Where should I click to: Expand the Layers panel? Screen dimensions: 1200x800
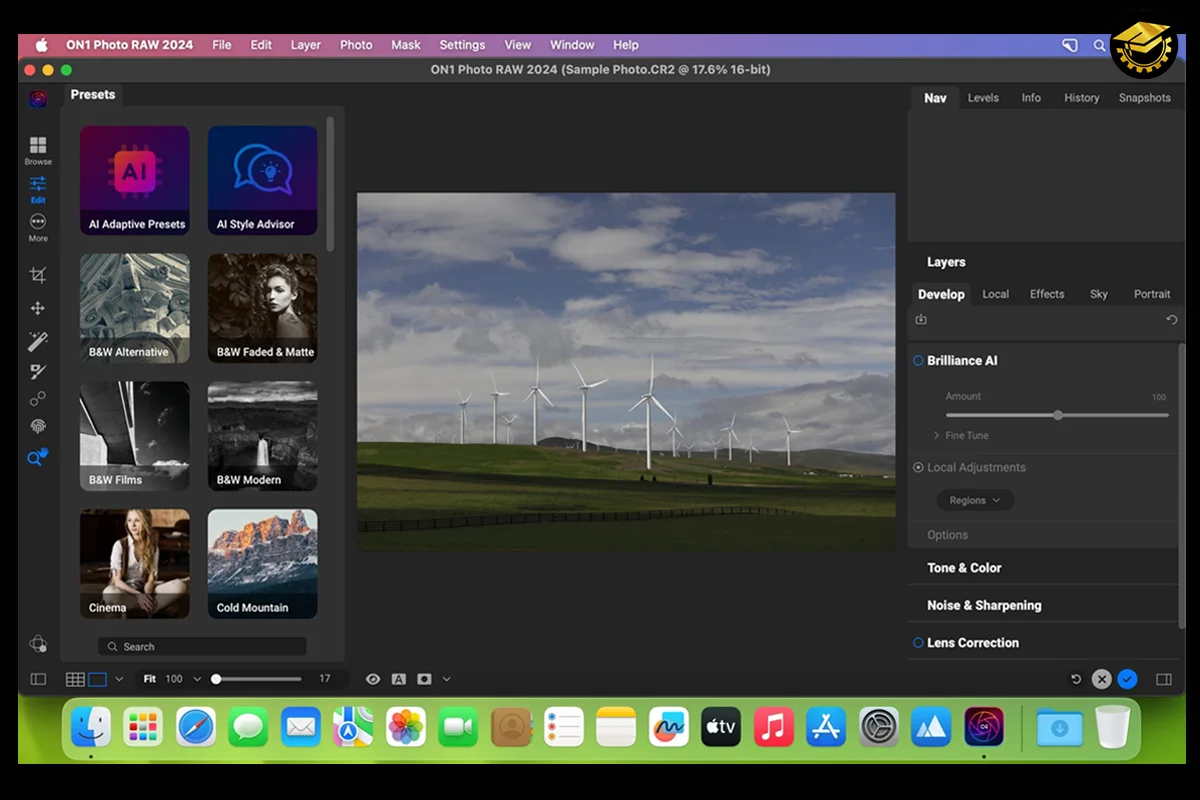click(946, 262)
